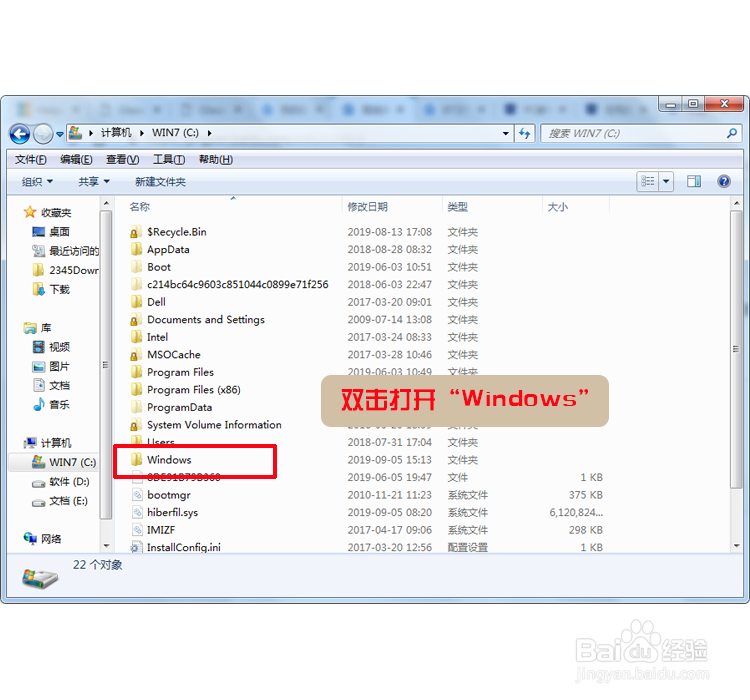This screenshot has width=750, height=700.
Task: Open the 编辑(E) menu
Action: (76, 159)
